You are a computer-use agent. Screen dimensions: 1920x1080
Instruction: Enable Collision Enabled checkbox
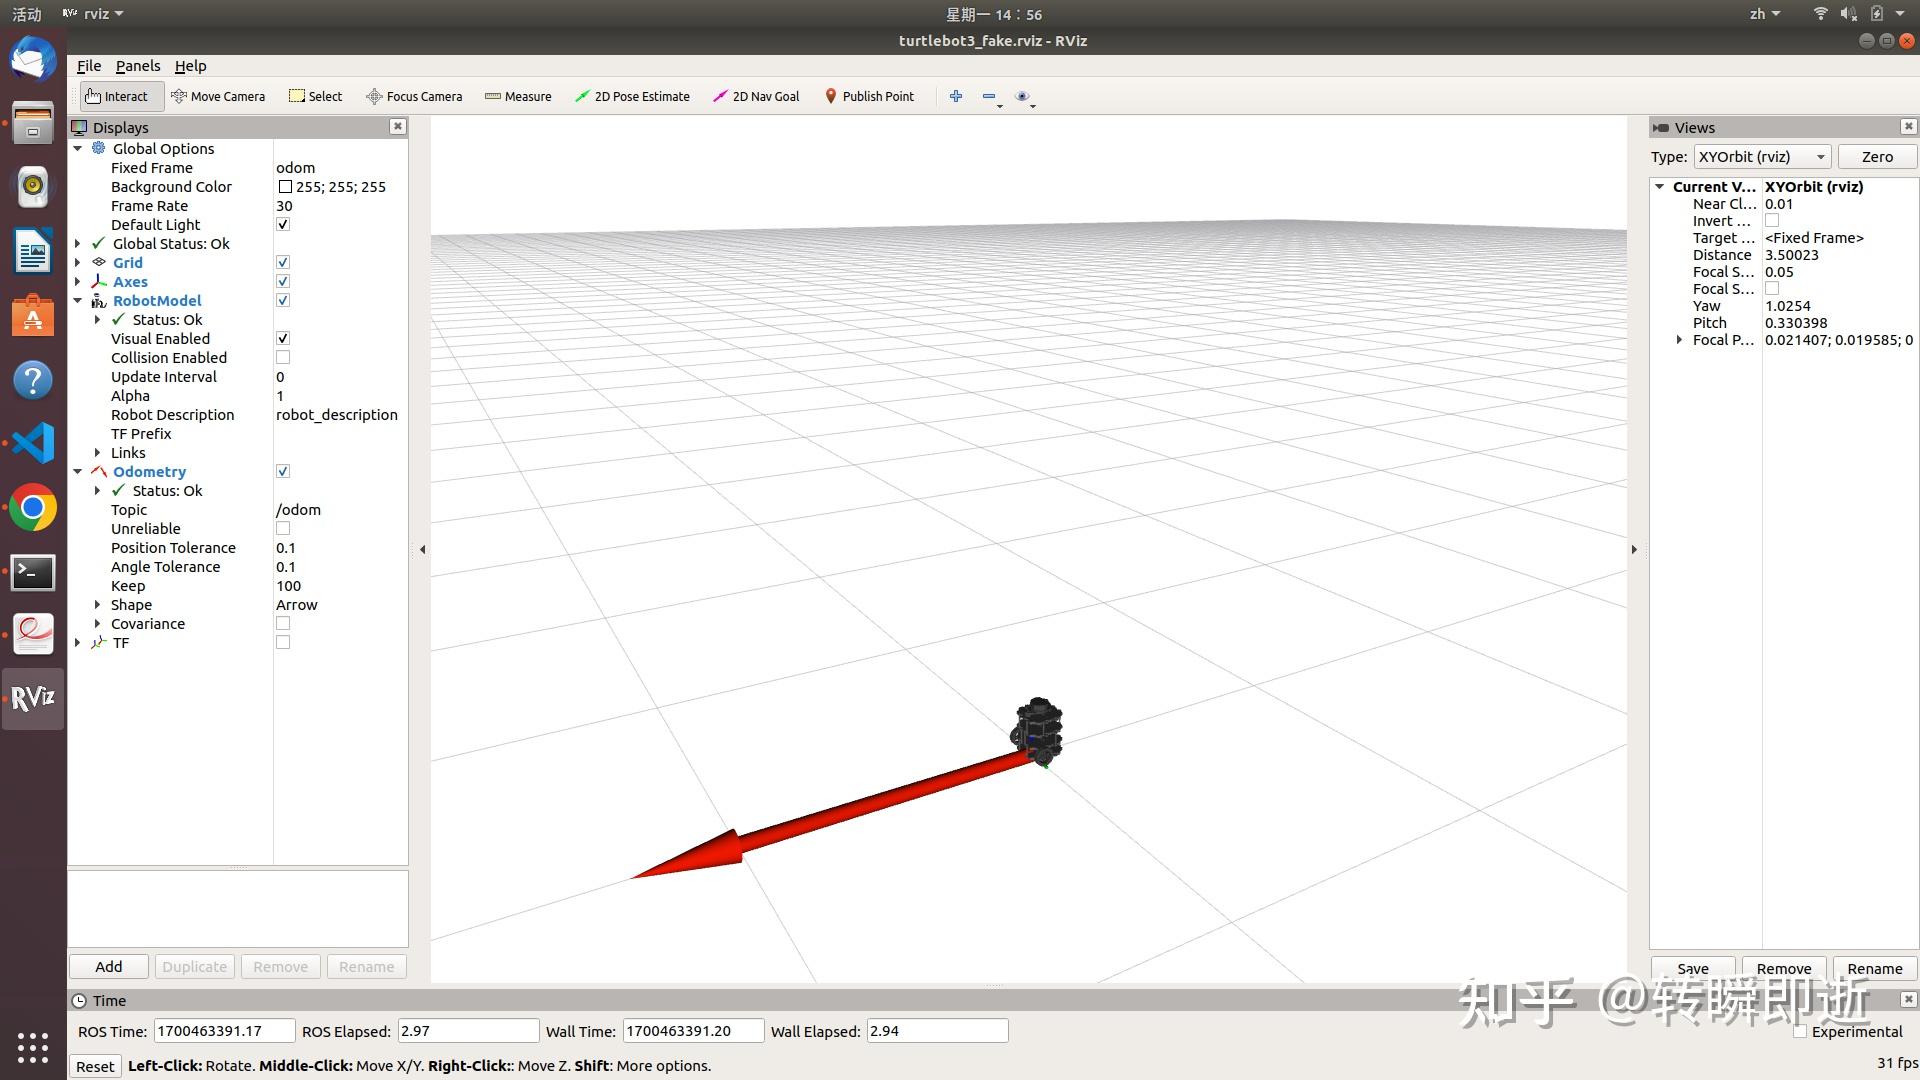(283, 357)
